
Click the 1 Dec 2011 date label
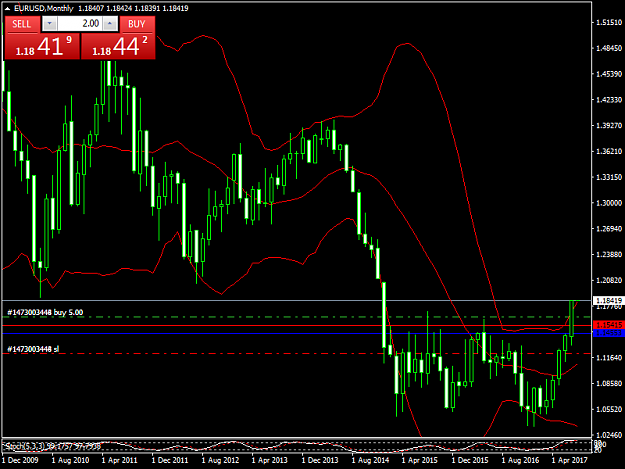click(170, 460)
